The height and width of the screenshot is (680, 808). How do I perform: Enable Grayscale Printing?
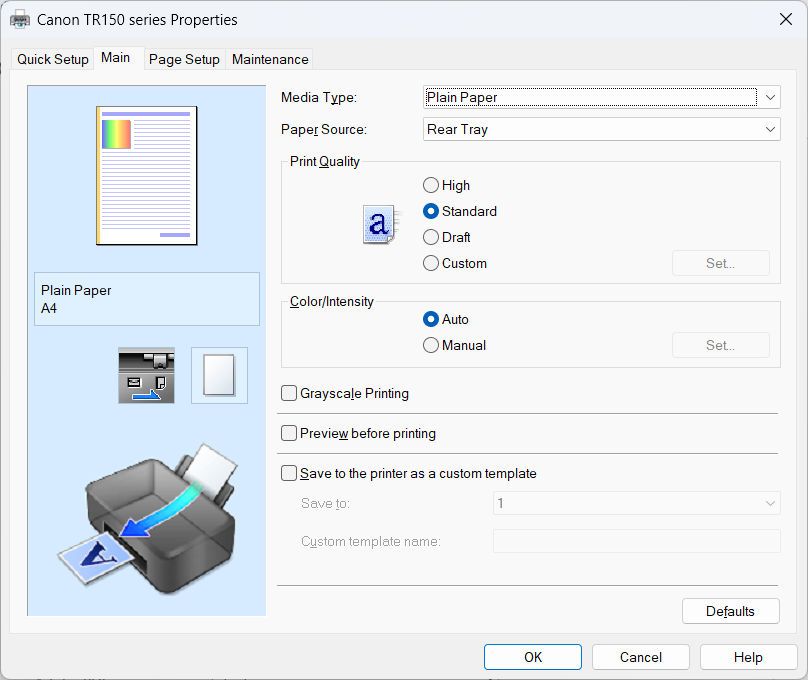point(289,394)
